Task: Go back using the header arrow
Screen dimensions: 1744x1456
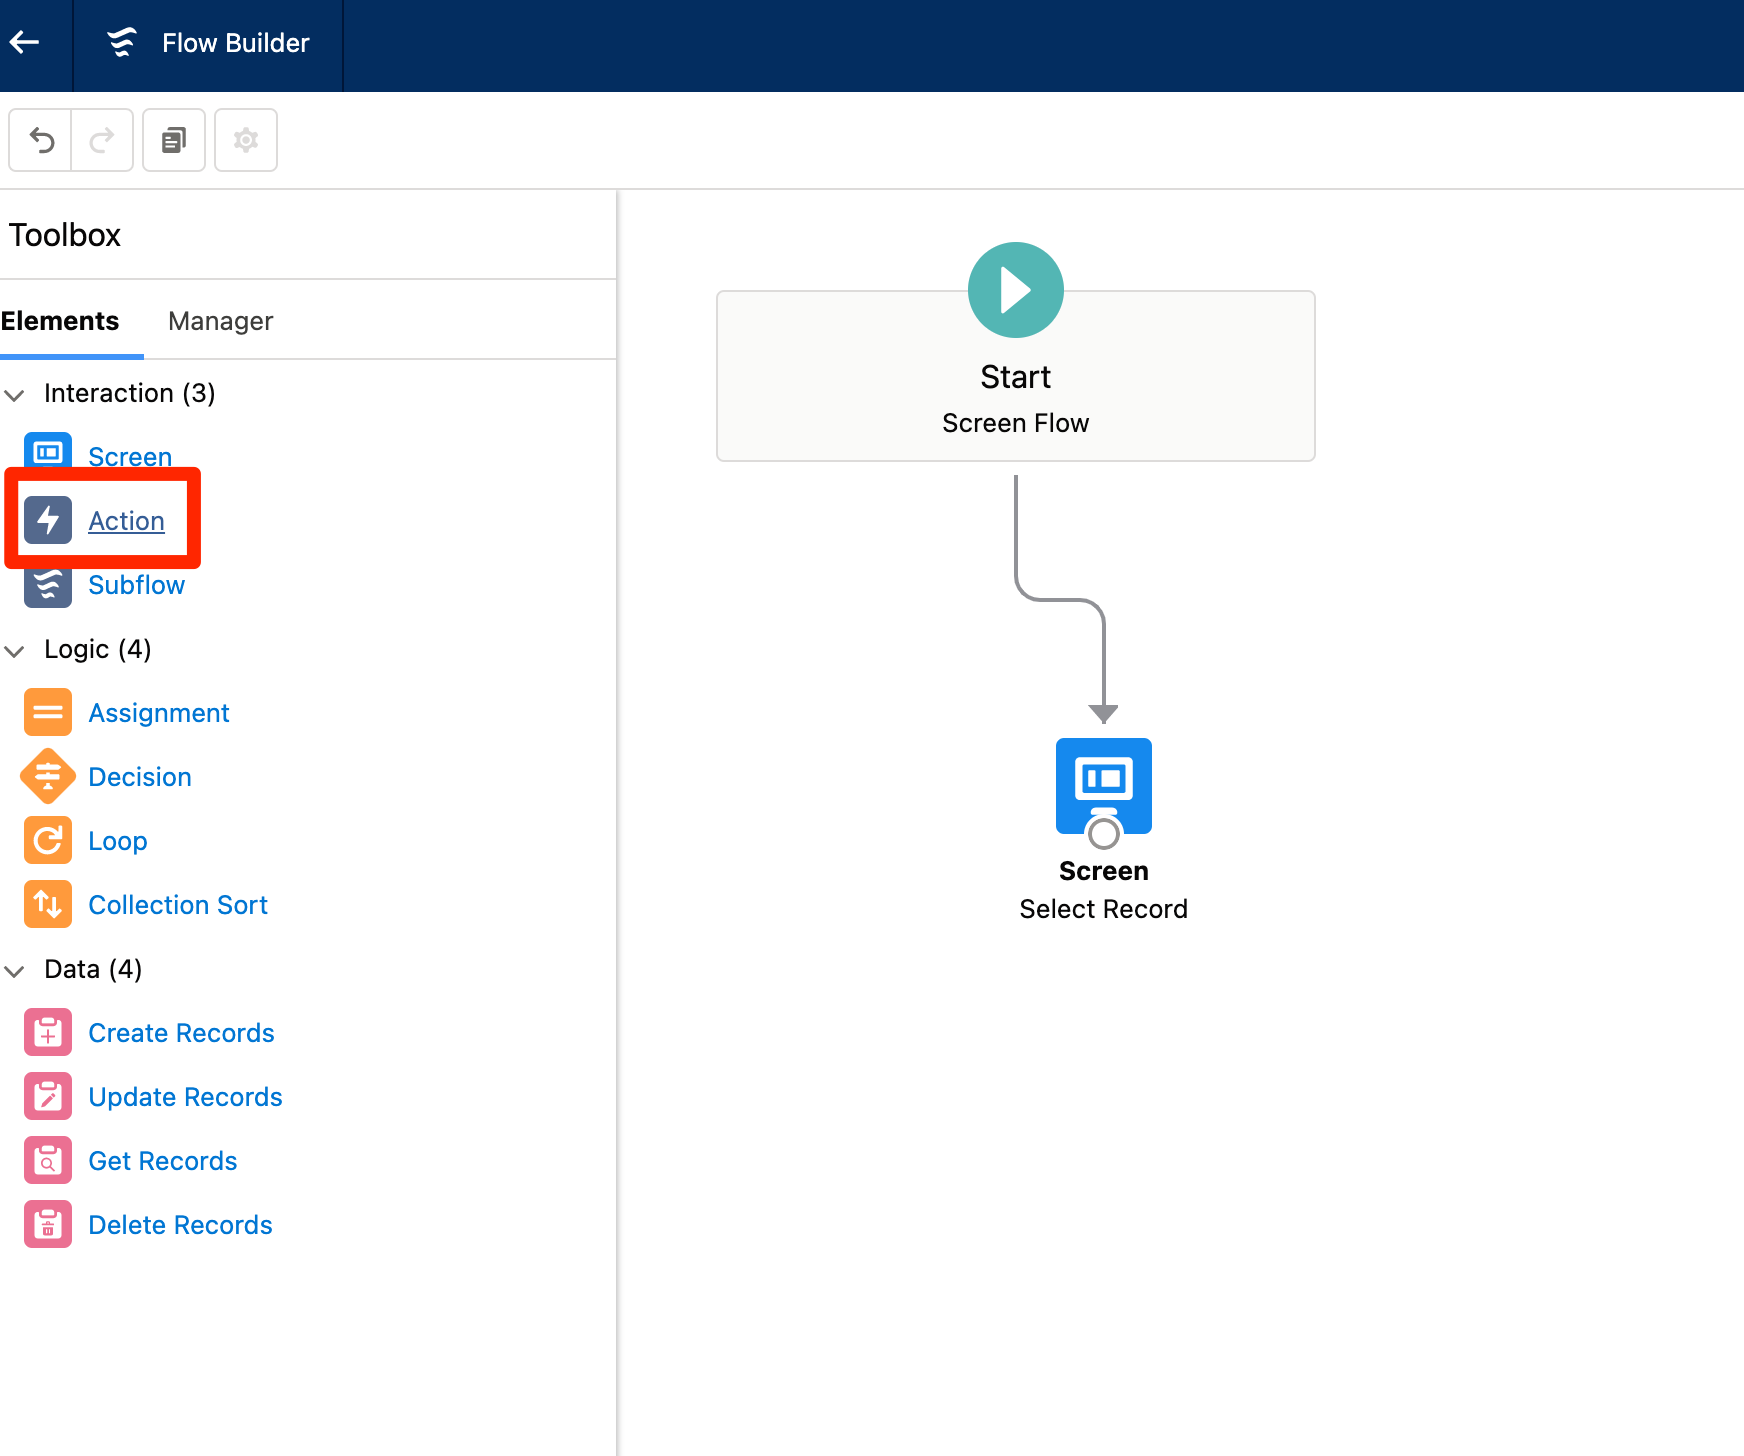Action: 24,42
